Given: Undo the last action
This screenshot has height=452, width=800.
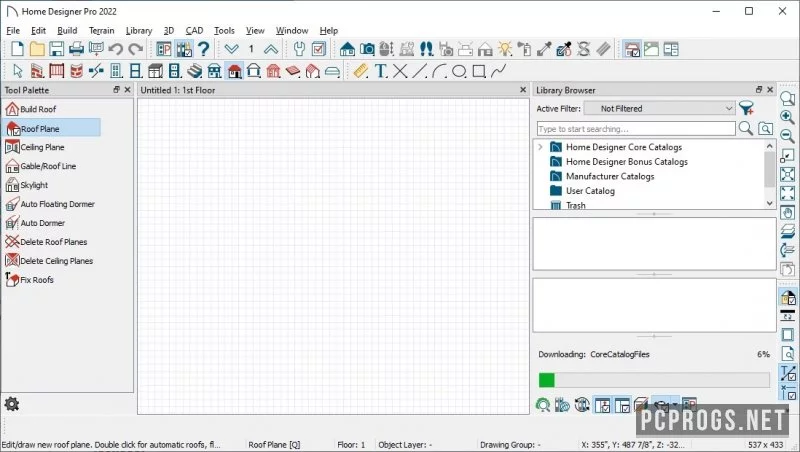Looking at the screenshot, I should point(116,49).
